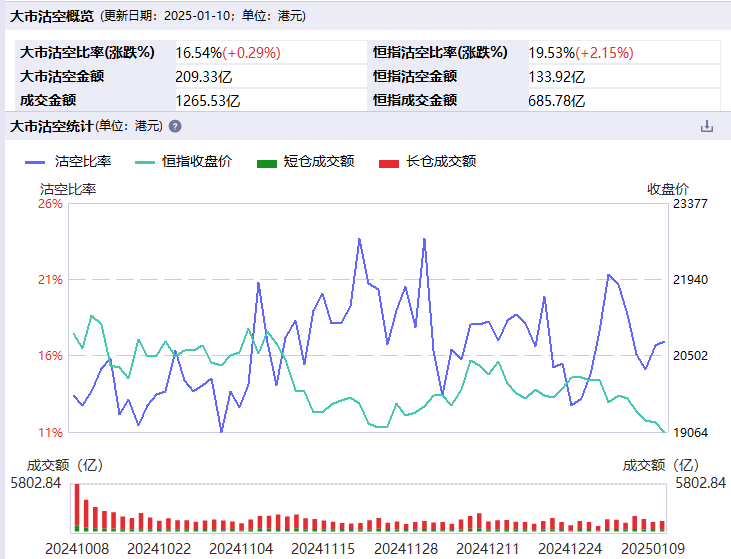This screenshot has height=559, width=731.
Task: Click the 20241128 date axis label
Action: point(405,548)
